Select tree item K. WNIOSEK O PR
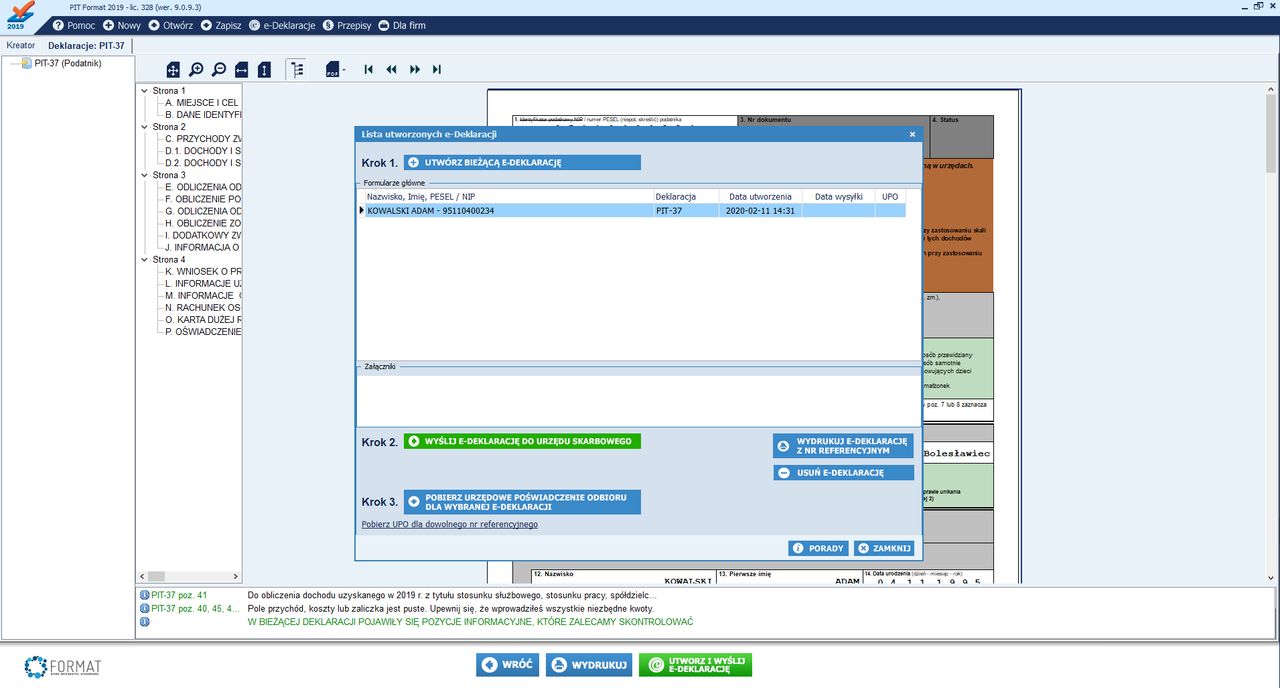The width and height of the screenshot is (1280, 688). click(x=203, y=271)
